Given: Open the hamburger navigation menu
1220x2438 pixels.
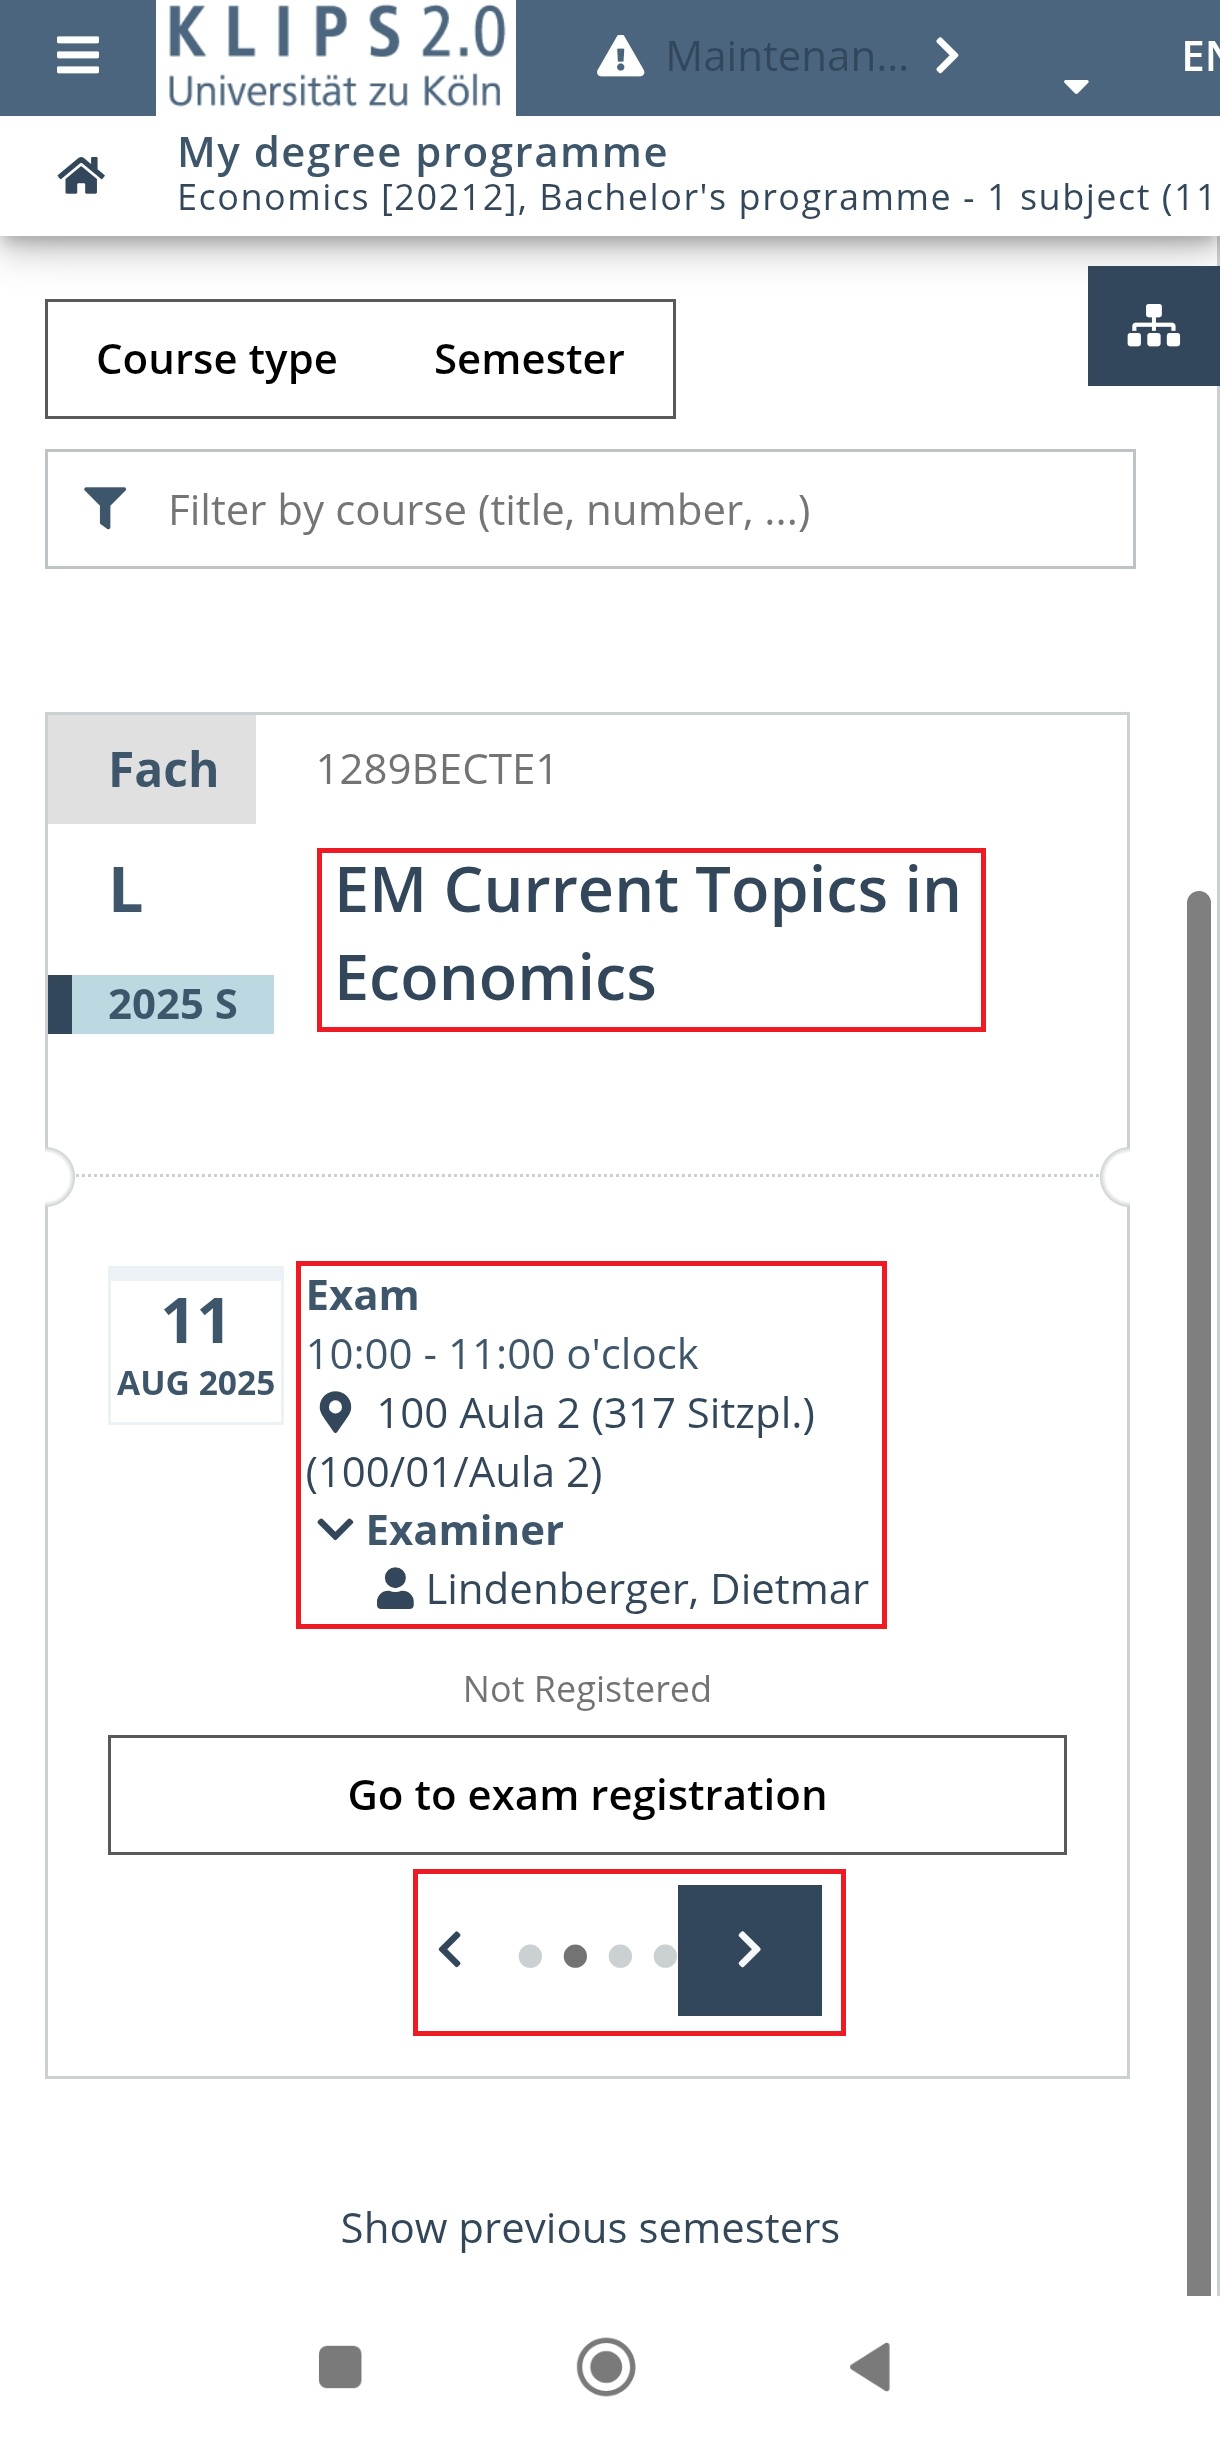Looking at the screenshot, I should point(78,55).
